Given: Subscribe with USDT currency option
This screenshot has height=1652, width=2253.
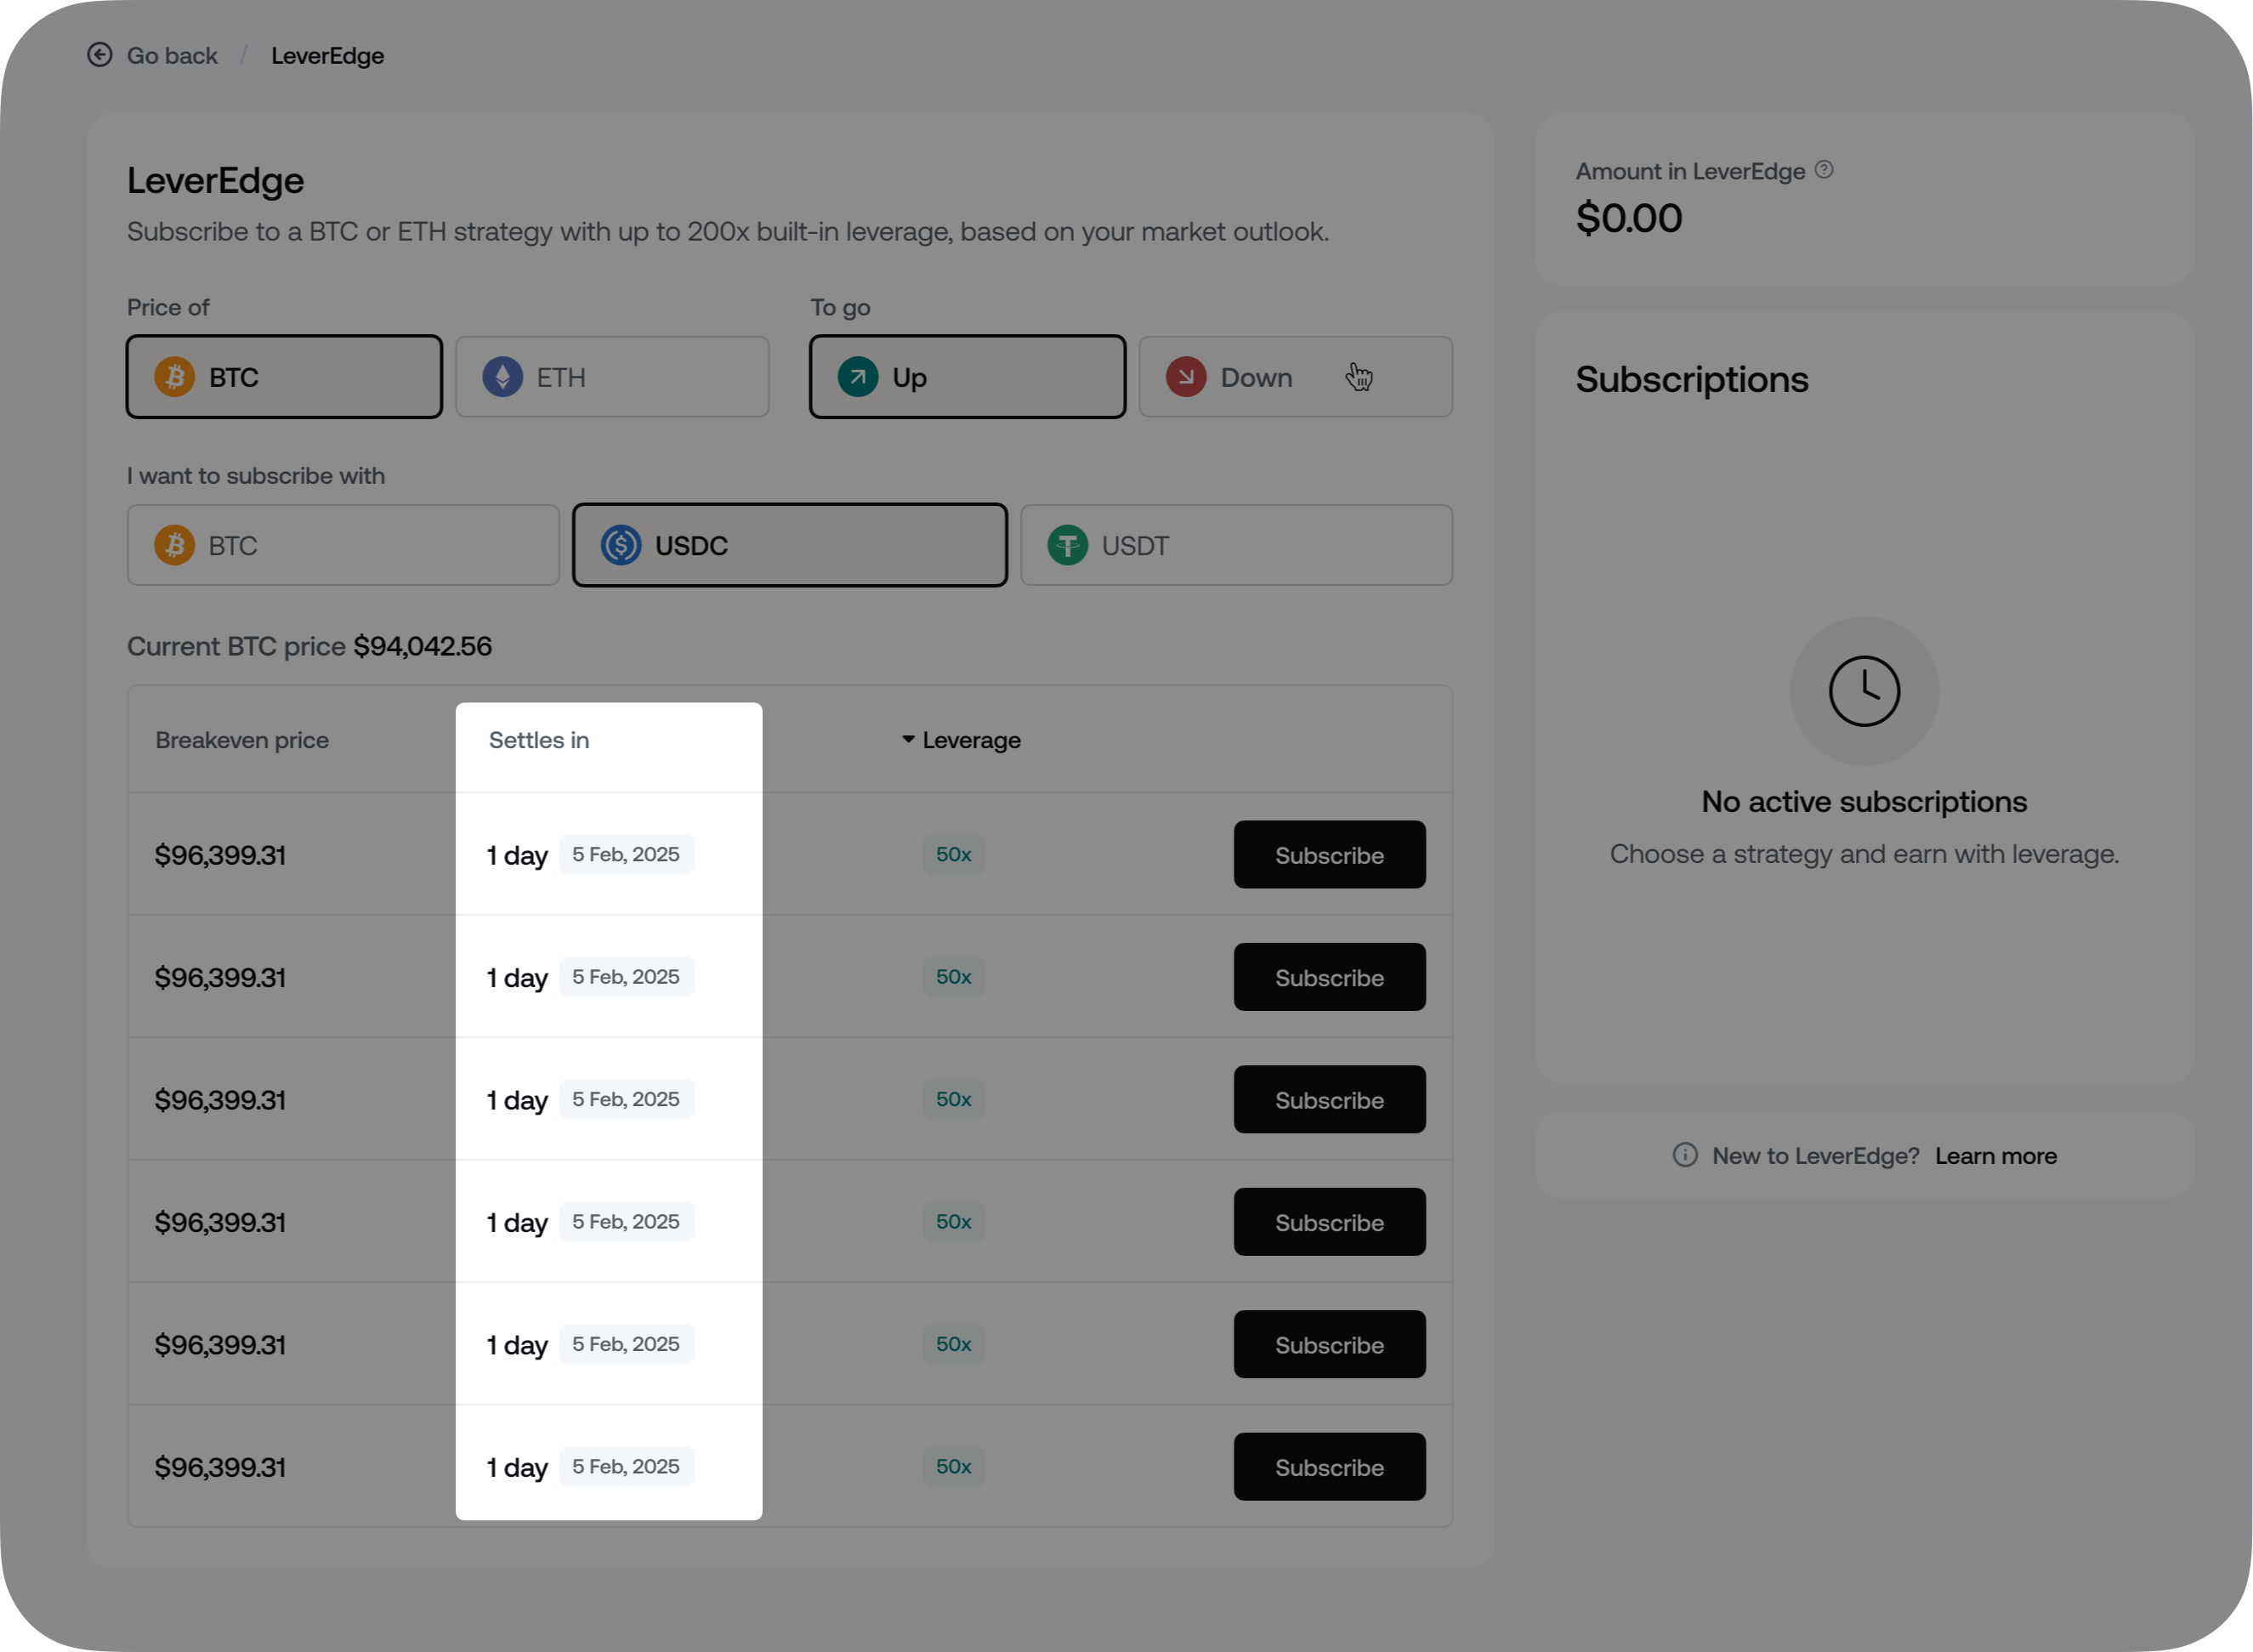Looking at the screenshot, I should click(x=1236, y=545).
